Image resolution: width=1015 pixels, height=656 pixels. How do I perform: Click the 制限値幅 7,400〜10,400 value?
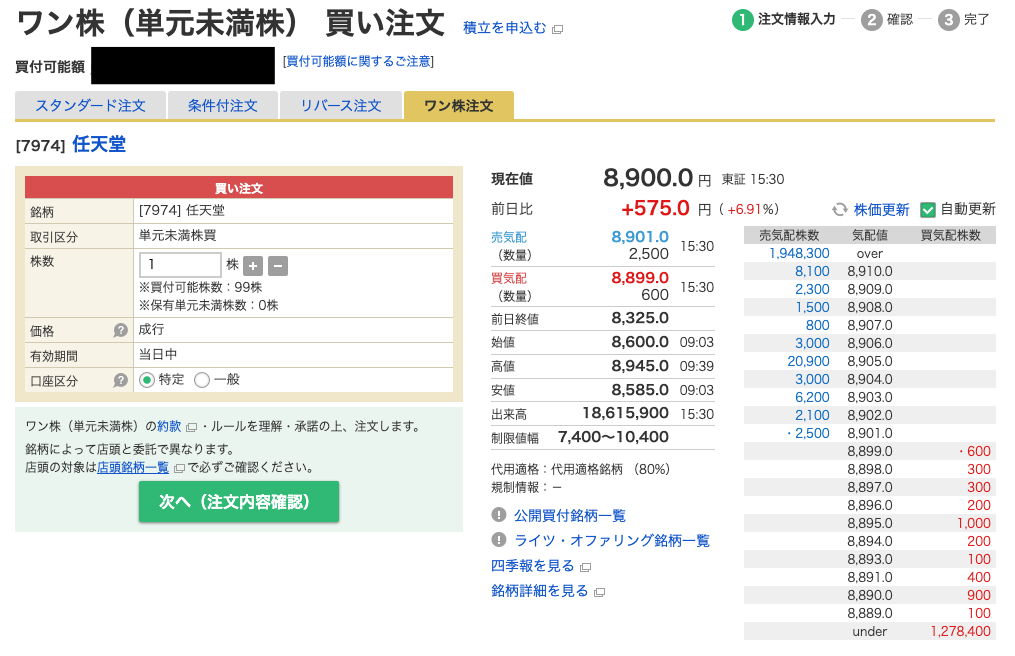613,437
